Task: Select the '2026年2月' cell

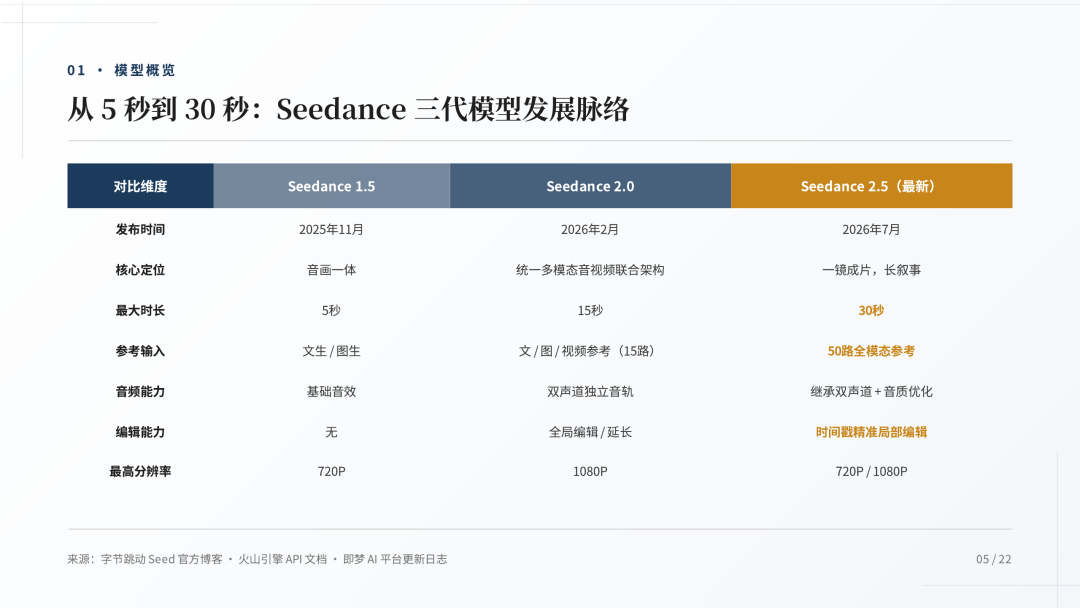Action: 590,229
